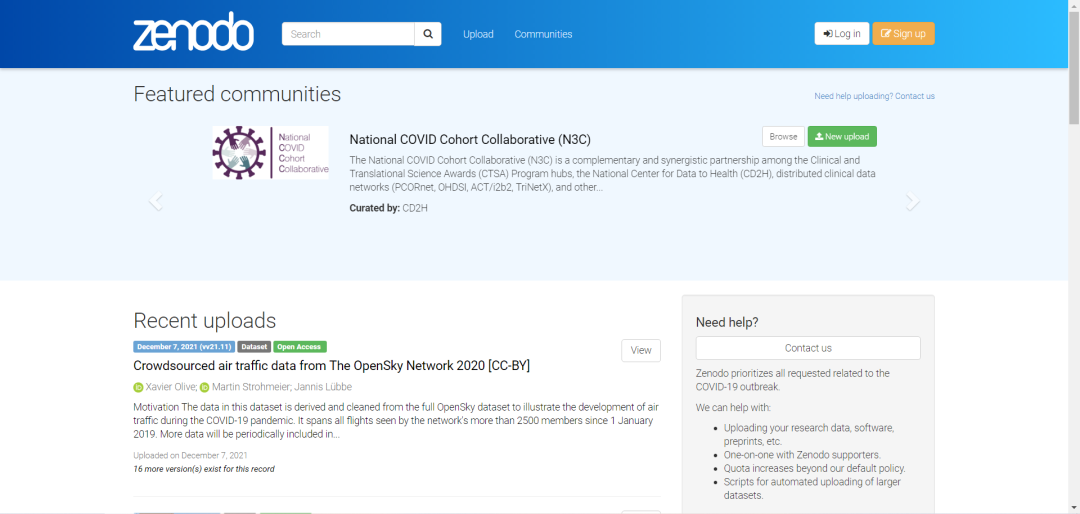This screenshot has width=1080, height=514.
Task: Open the Communities menu item
Action: (x=543, y=34)
